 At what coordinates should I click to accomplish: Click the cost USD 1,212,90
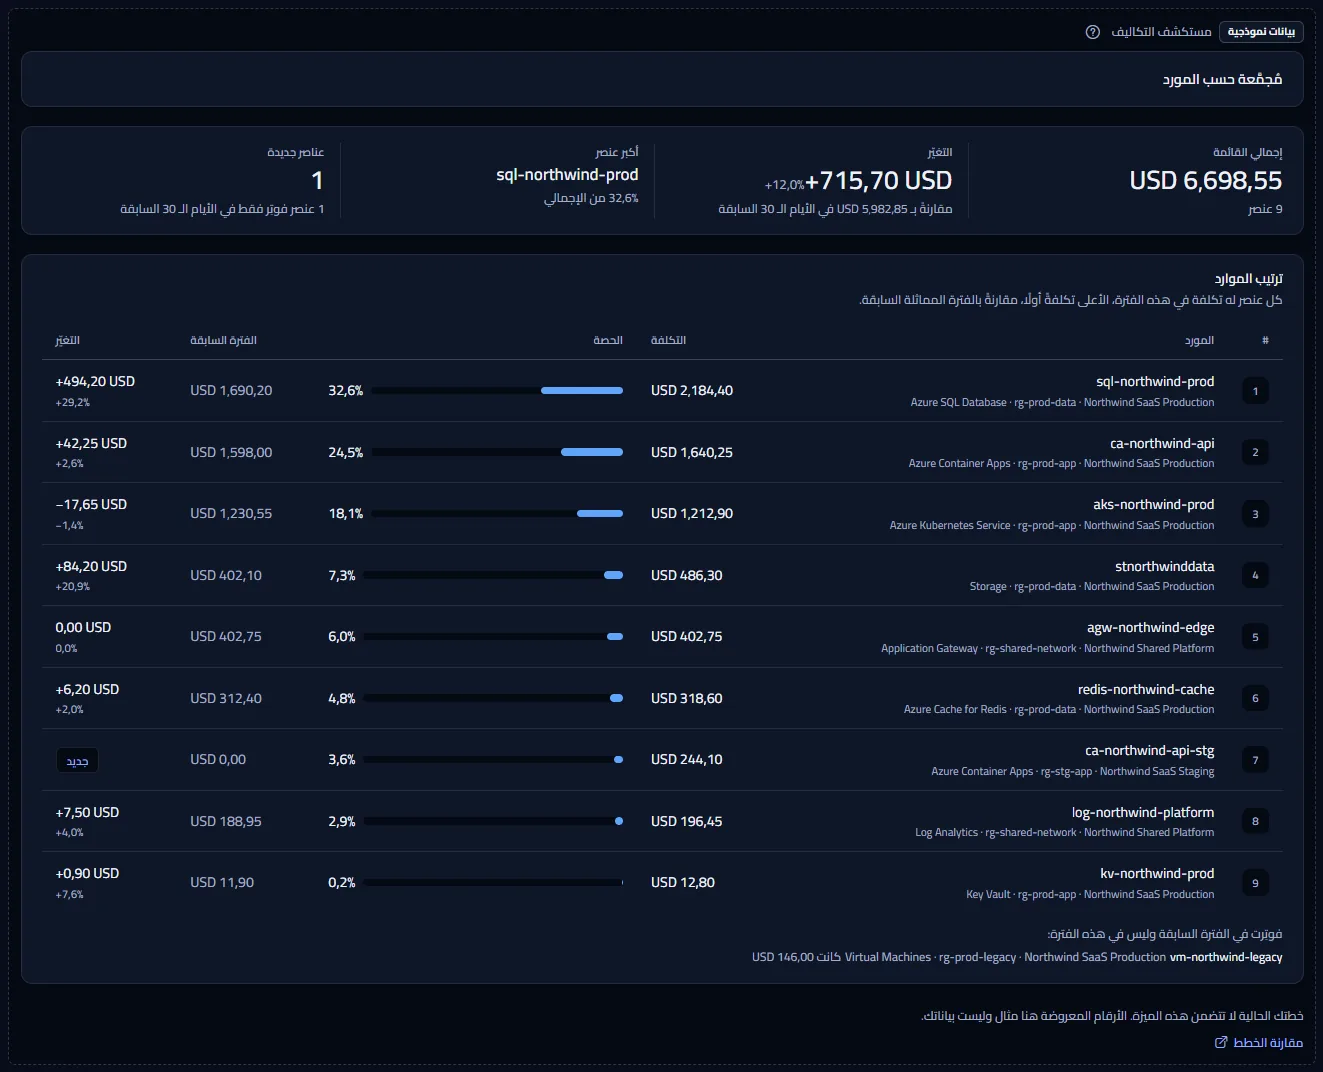tap(692, 514)
